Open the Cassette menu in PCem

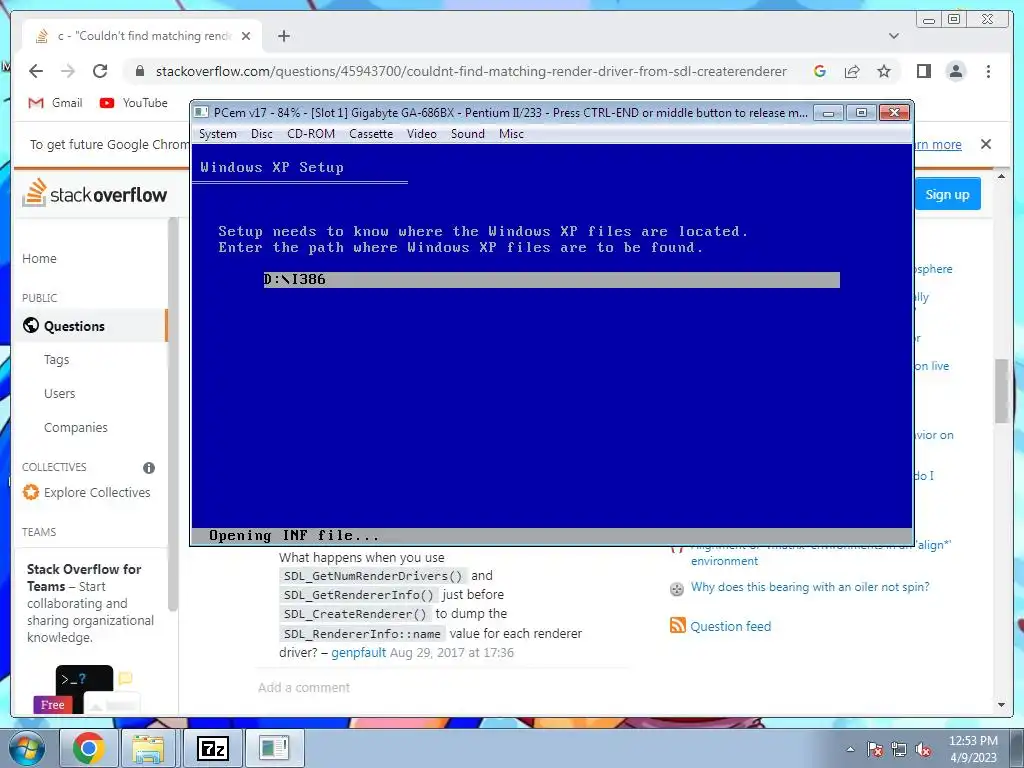tap(371, 134)
